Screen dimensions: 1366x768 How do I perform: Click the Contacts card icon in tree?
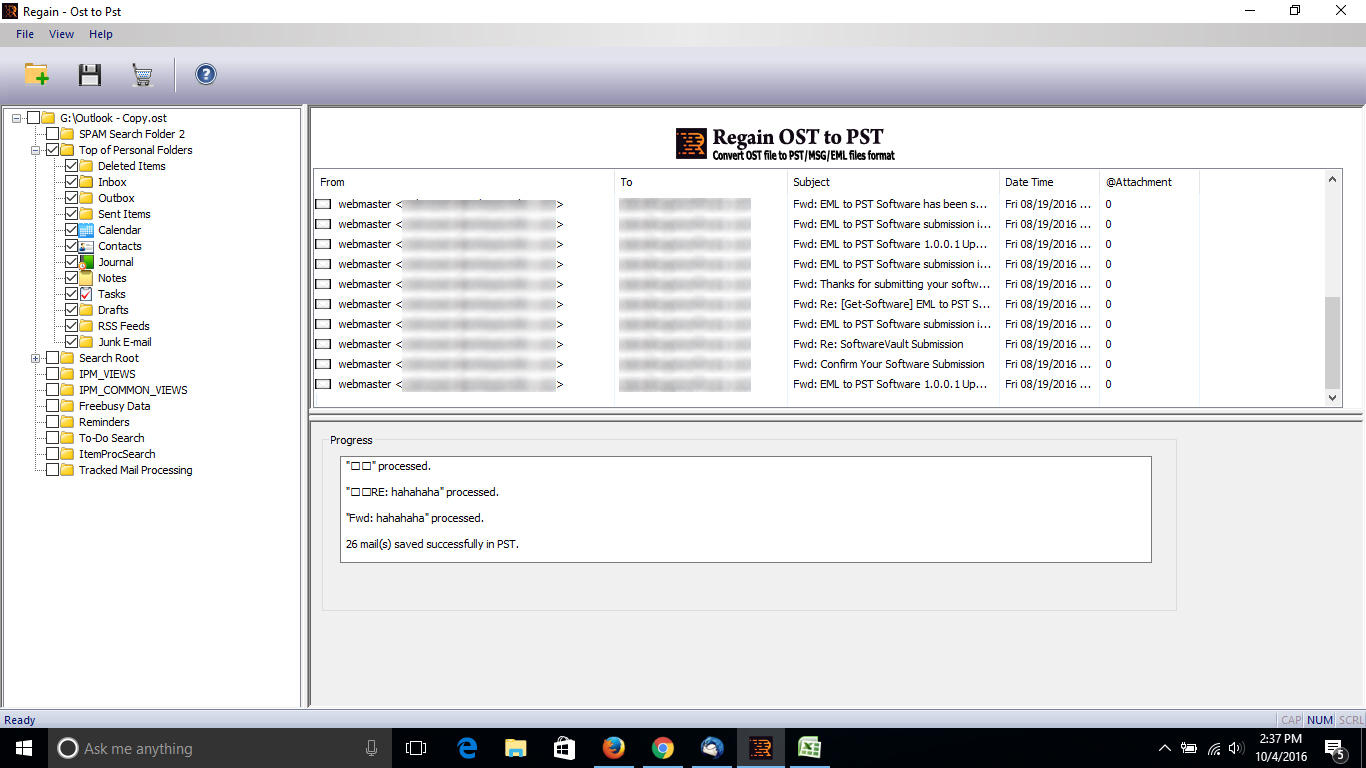(x=86, y=246)
